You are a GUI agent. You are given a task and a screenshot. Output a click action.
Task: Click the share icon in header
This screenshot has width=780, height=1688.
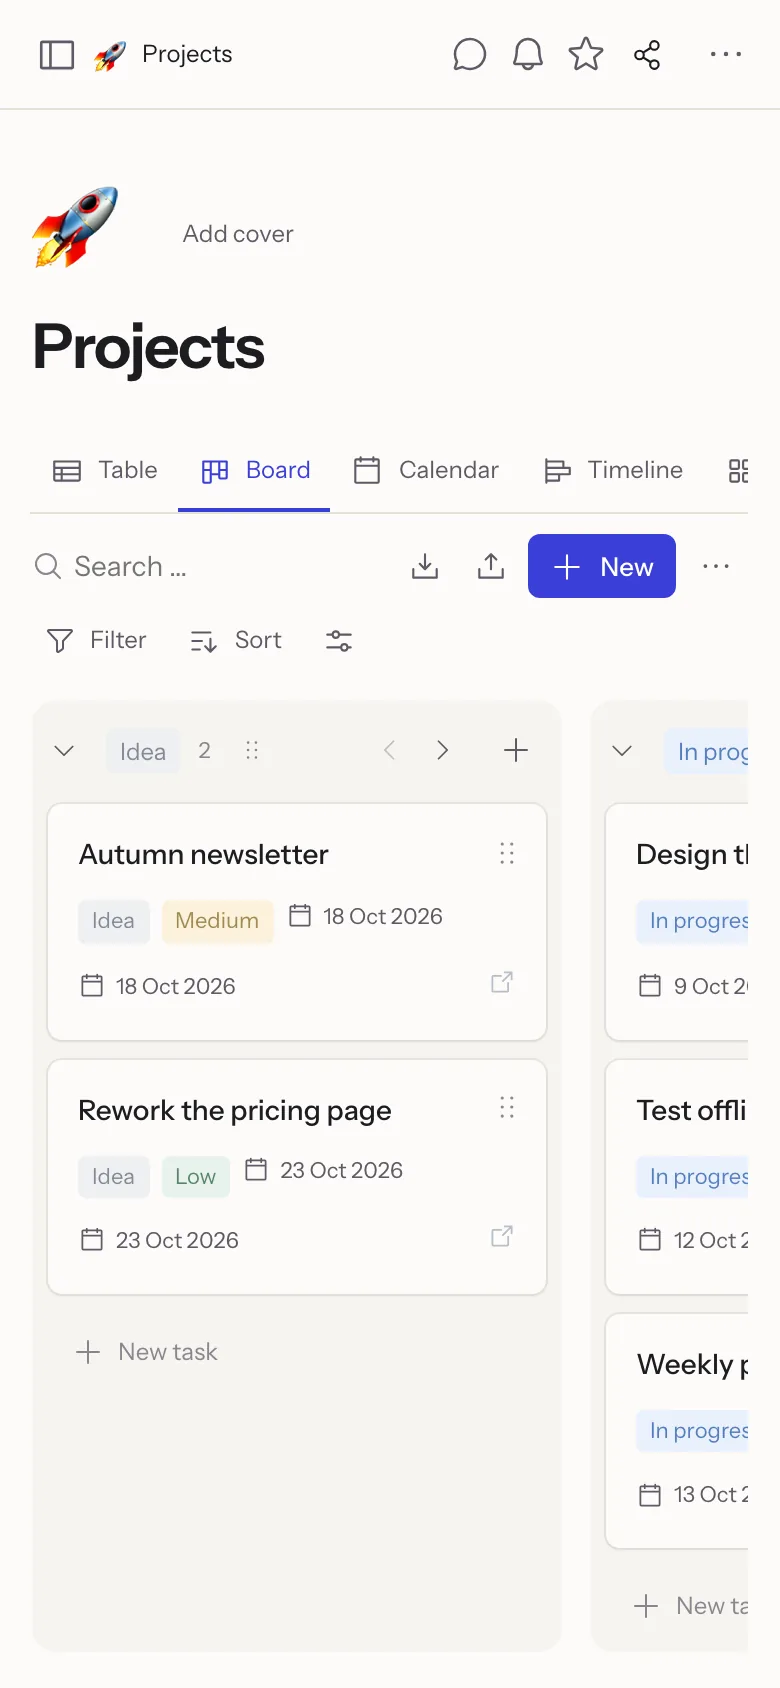647,54
